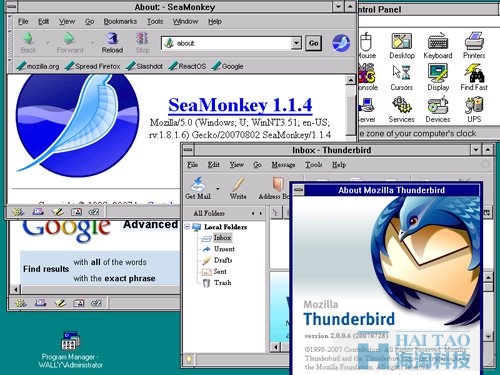Image resolution: width=500 pixels, height=375 pixels.
Task: Open the Cursors control panel icon
Action: click(402, 77)
